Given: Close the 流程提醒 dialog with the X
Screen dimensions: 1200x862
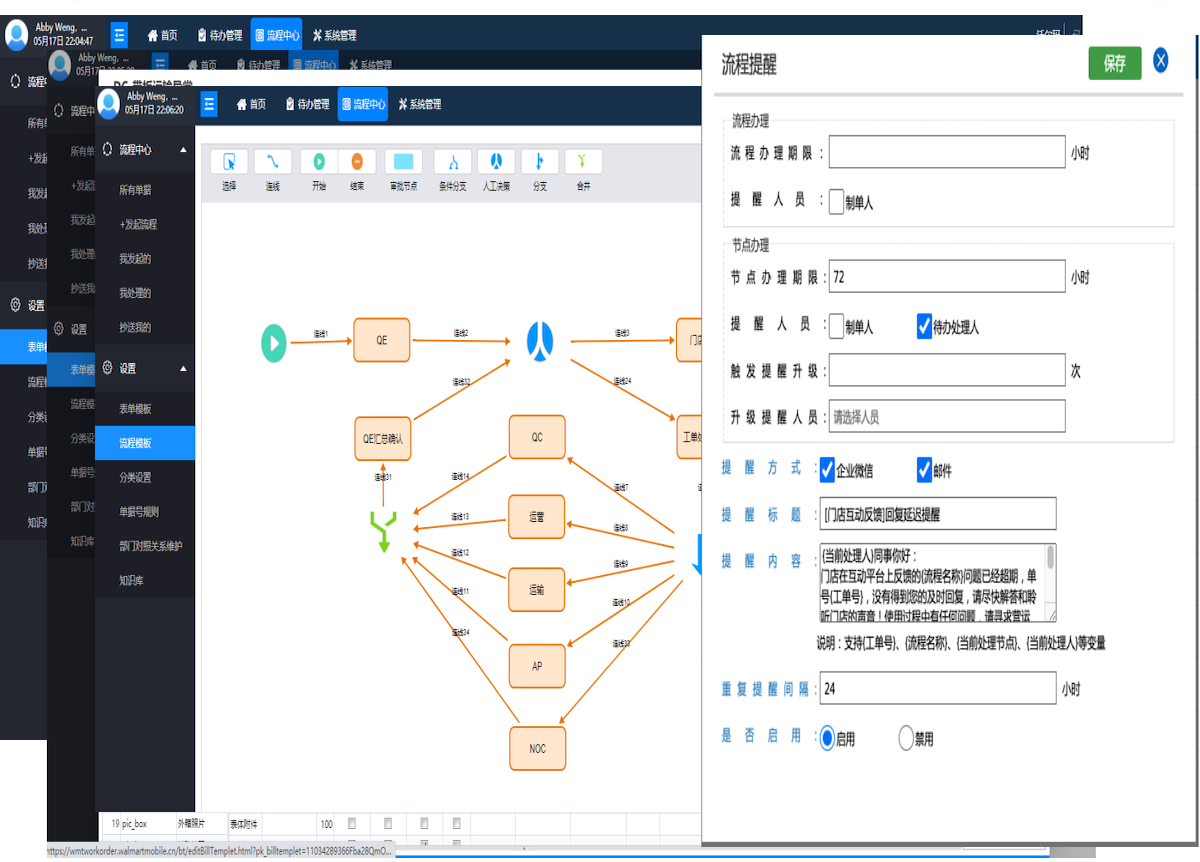Looking at the screenshot, I should pyautogui.click(x=1161, y=61).
